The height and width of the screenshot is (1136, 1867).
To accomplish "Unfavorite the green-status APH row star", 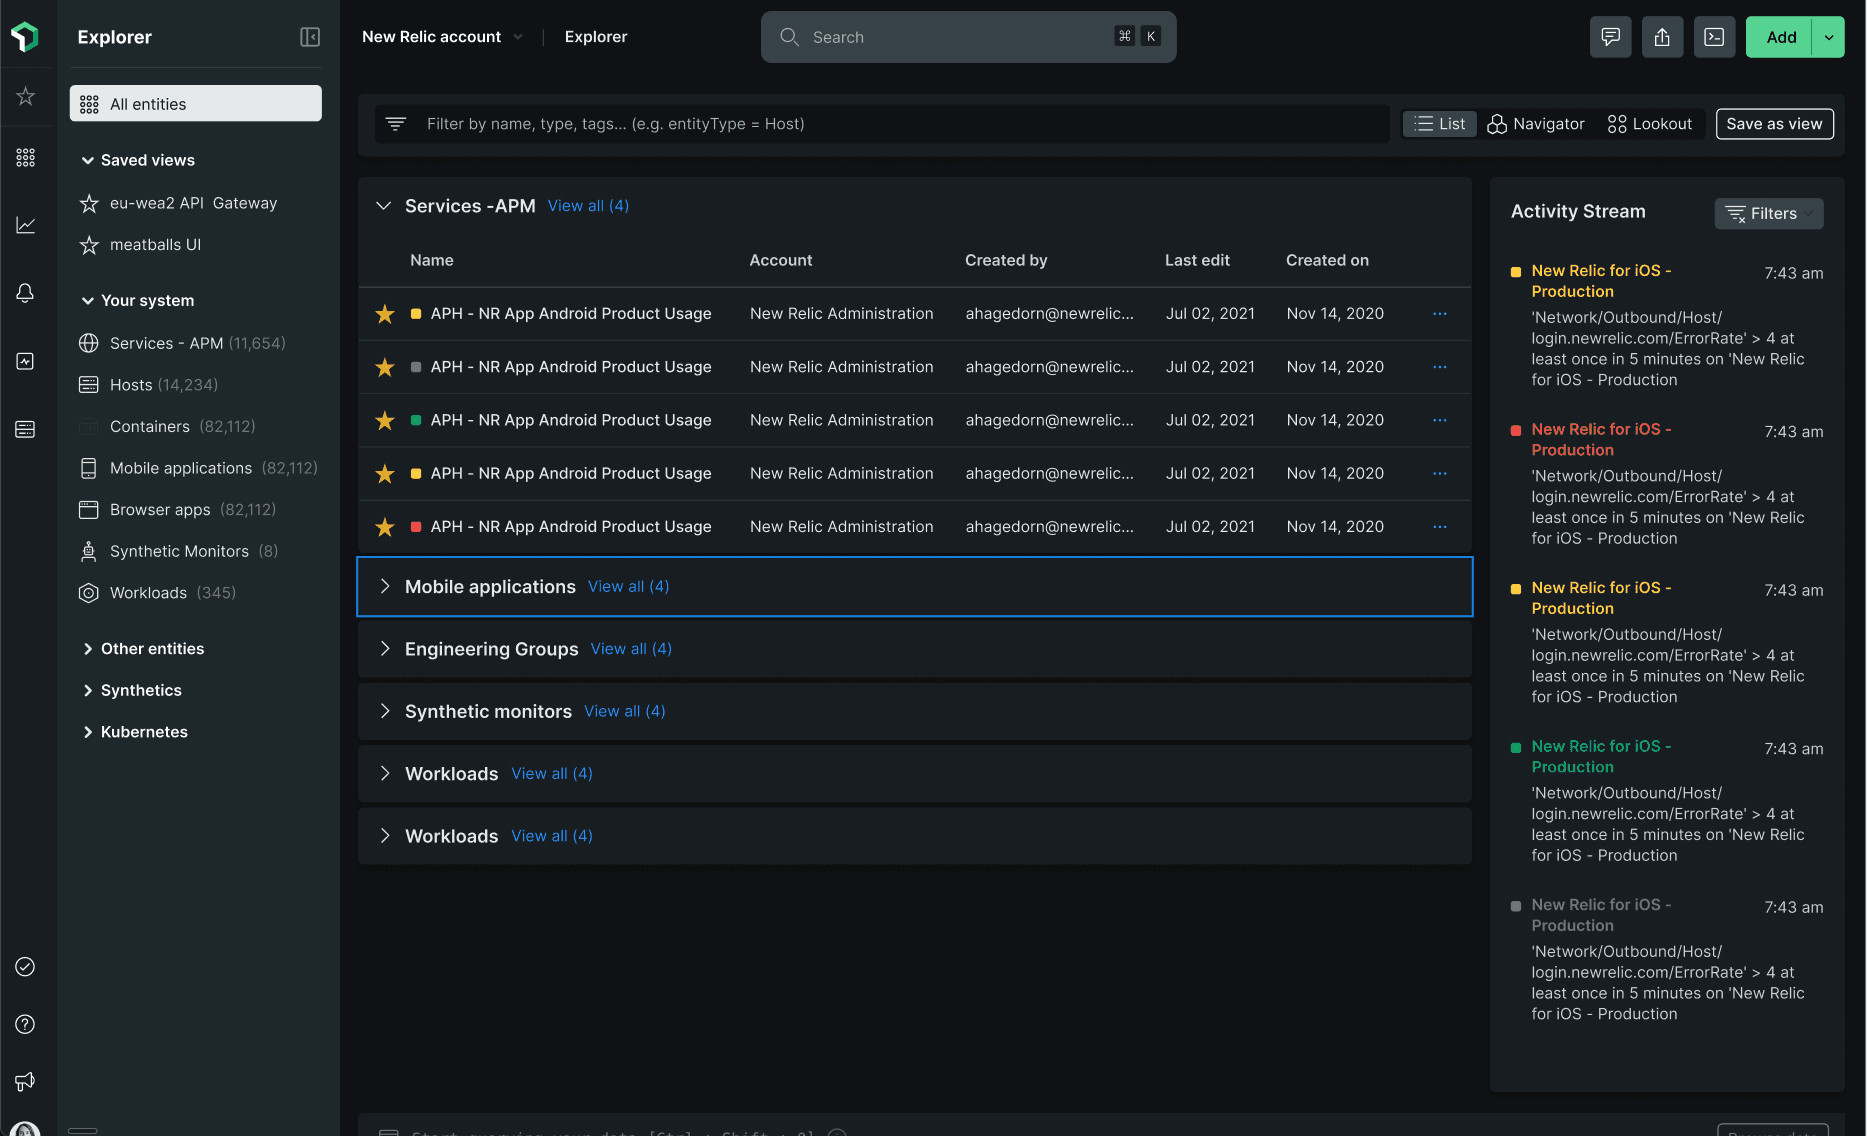I will (x=385, y=420).
